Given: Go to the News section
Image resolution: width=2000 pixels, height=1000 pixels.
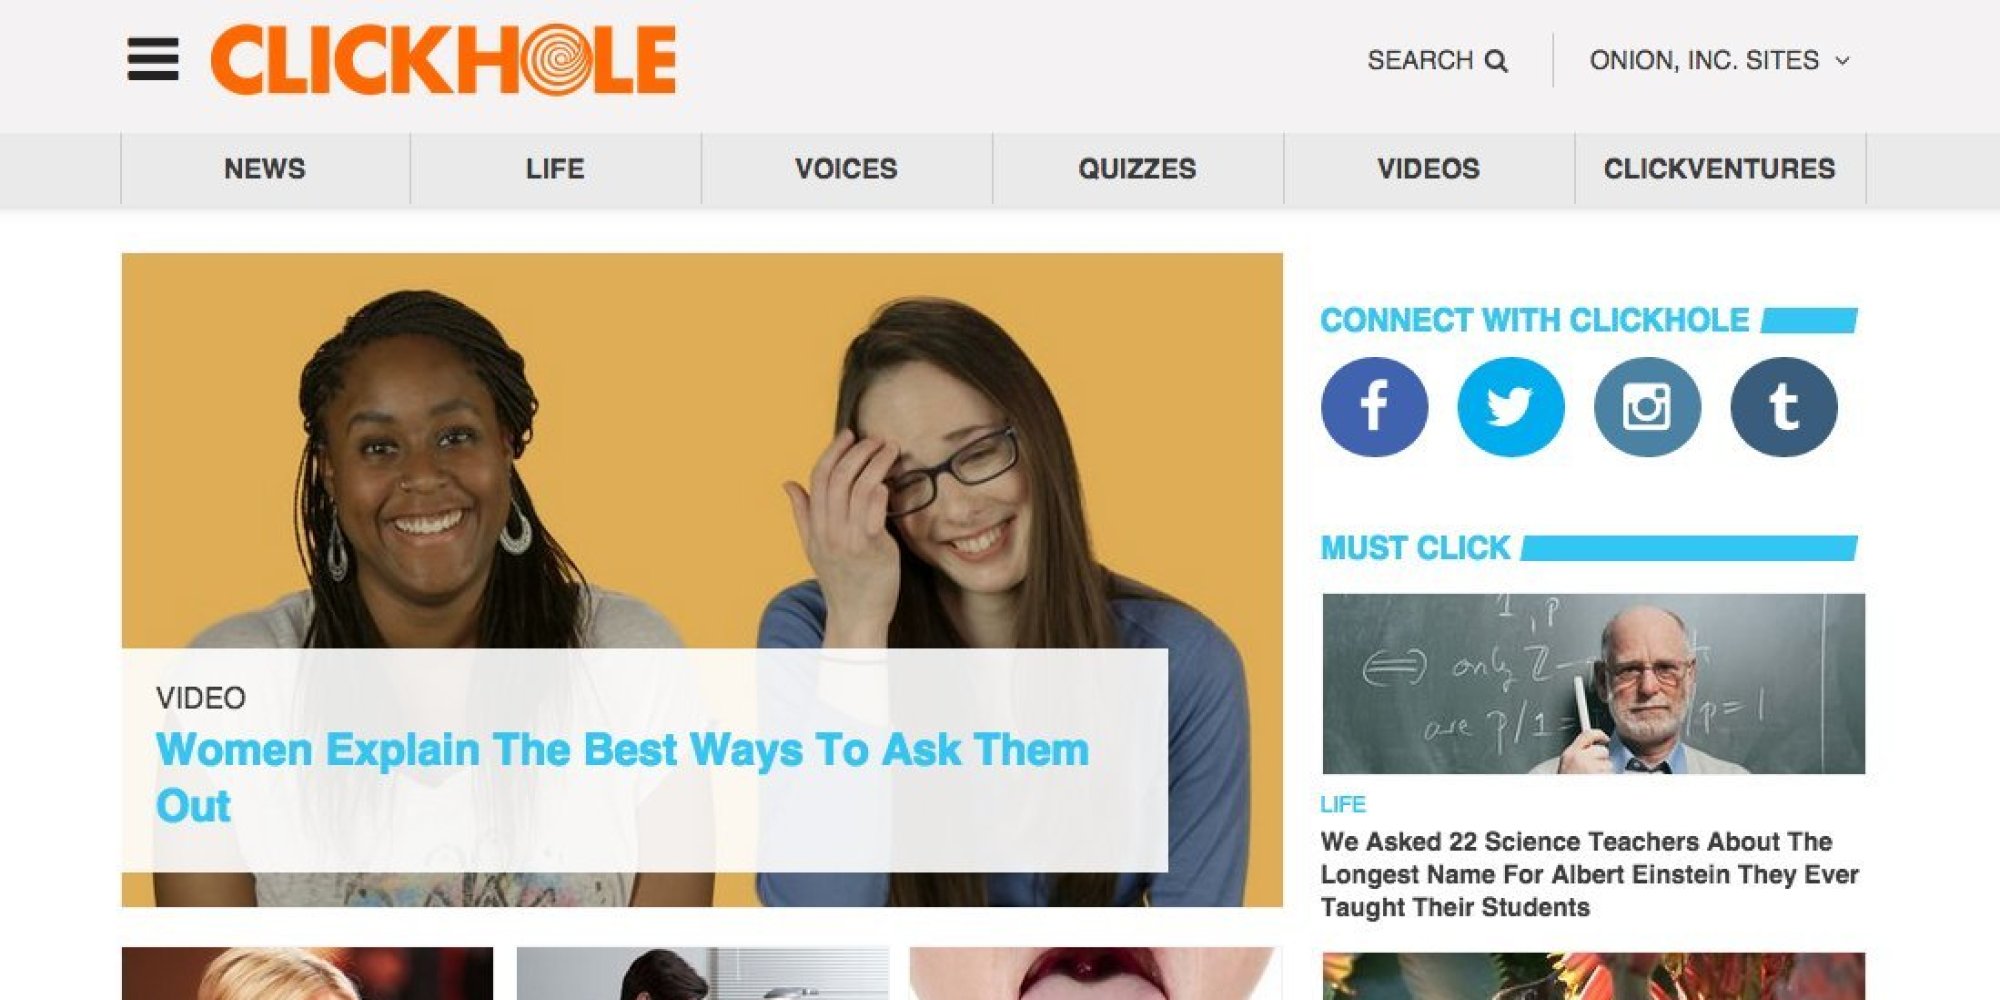Looking at the screenshot, I should click(265, 169).
